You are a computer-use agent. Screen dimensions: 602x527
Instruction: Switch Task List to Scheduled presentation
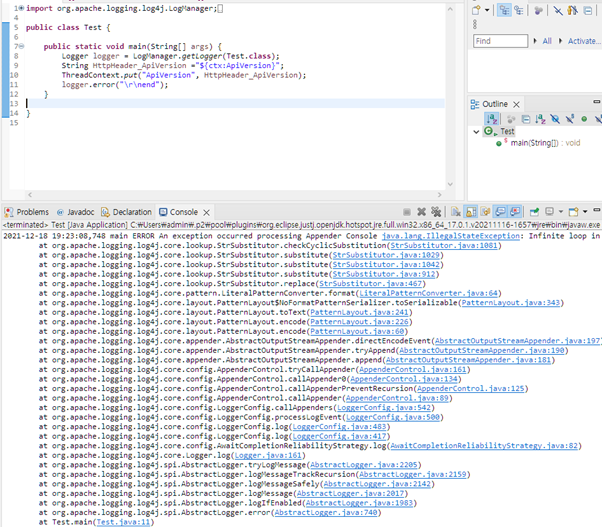tap(519, 10)
